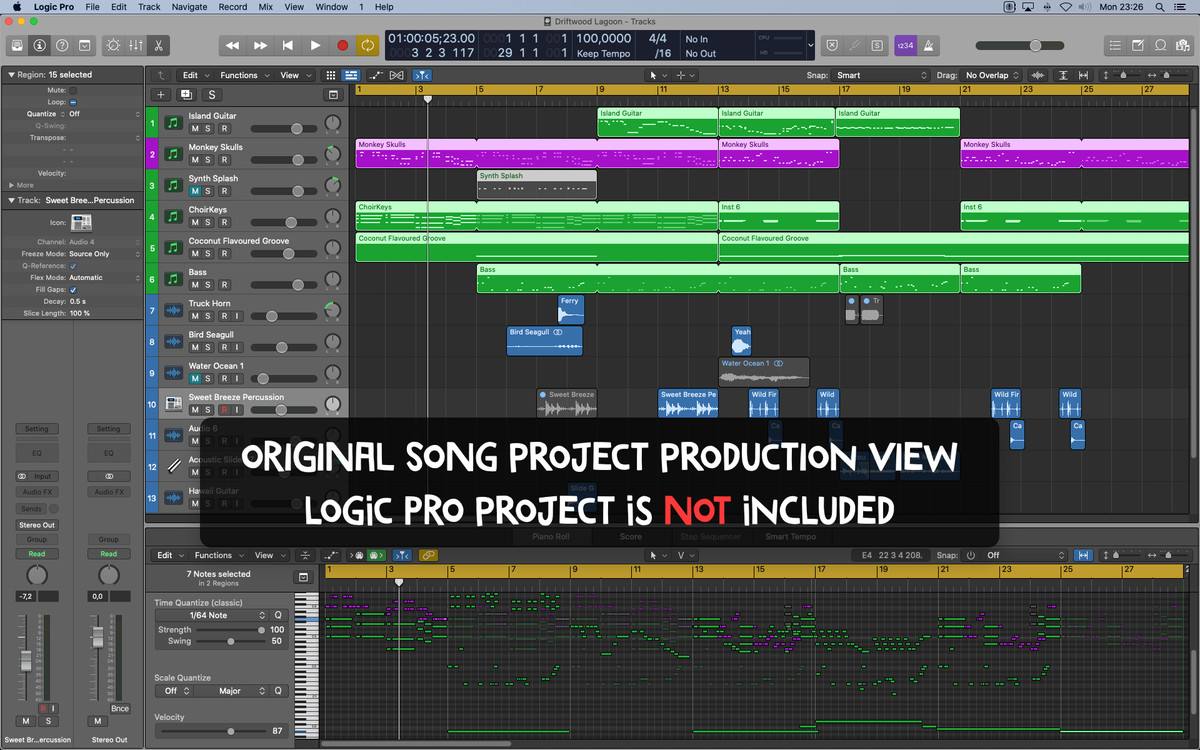
Task: Toggle the Loop checkbox in Region inspector
Action: click(x=74, y=102)
